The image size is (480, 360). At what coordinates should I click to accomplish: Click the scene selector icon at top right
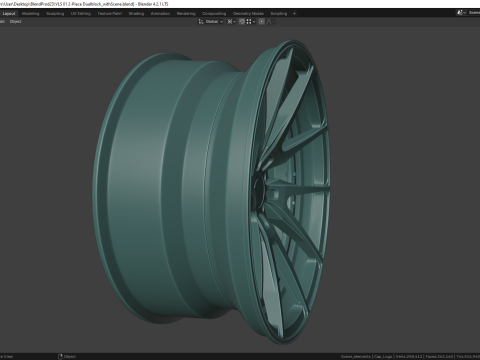pos(461,13)
